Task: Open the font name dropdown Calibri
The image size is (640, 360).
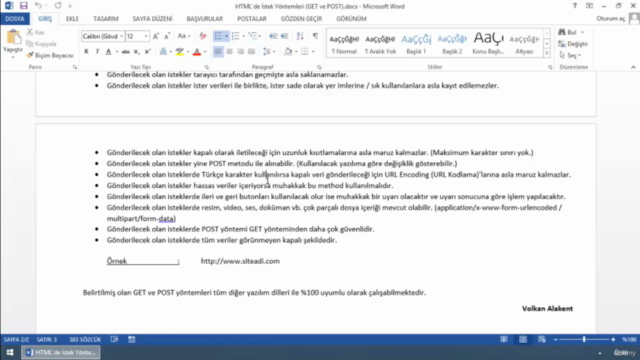Action: (121, 36)
